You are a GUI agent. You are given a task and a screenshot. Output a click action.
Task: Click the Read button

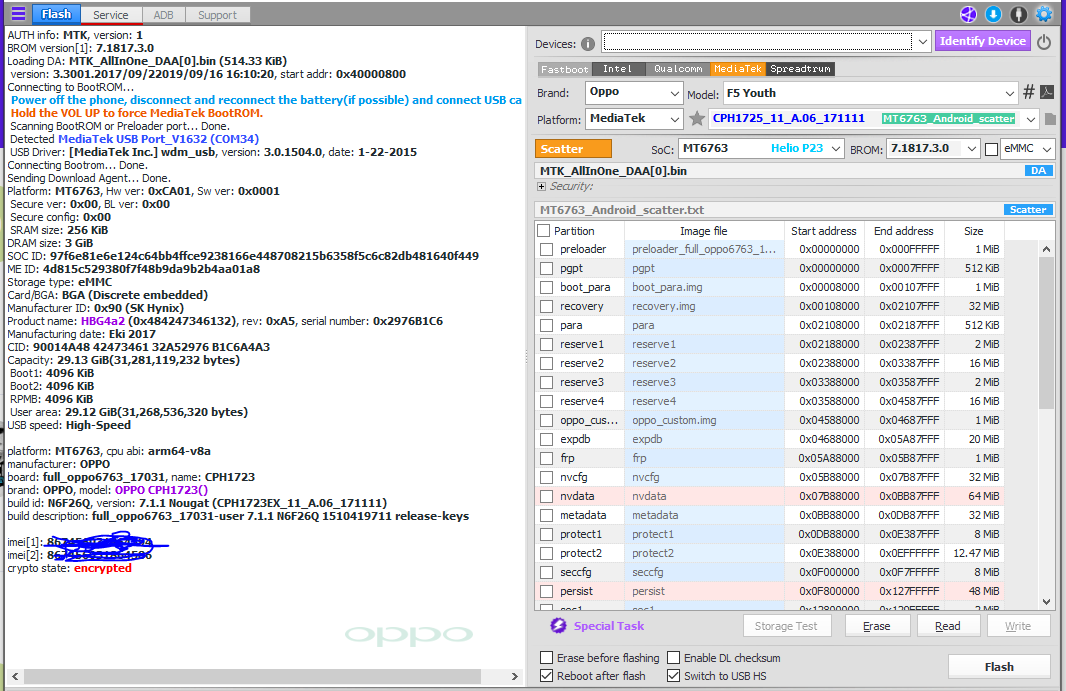[948, 626]
